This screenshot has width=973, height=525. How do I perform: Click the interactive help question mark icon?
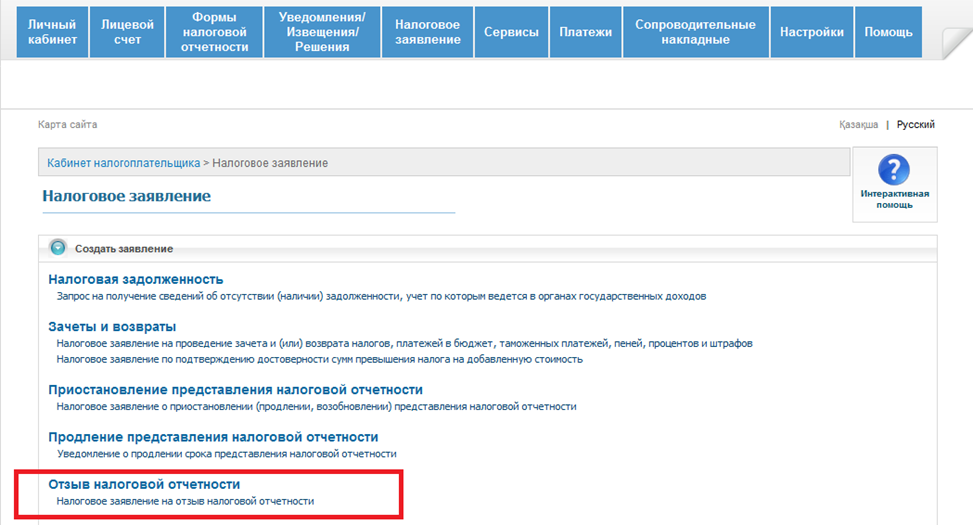[x=893, y=169]
